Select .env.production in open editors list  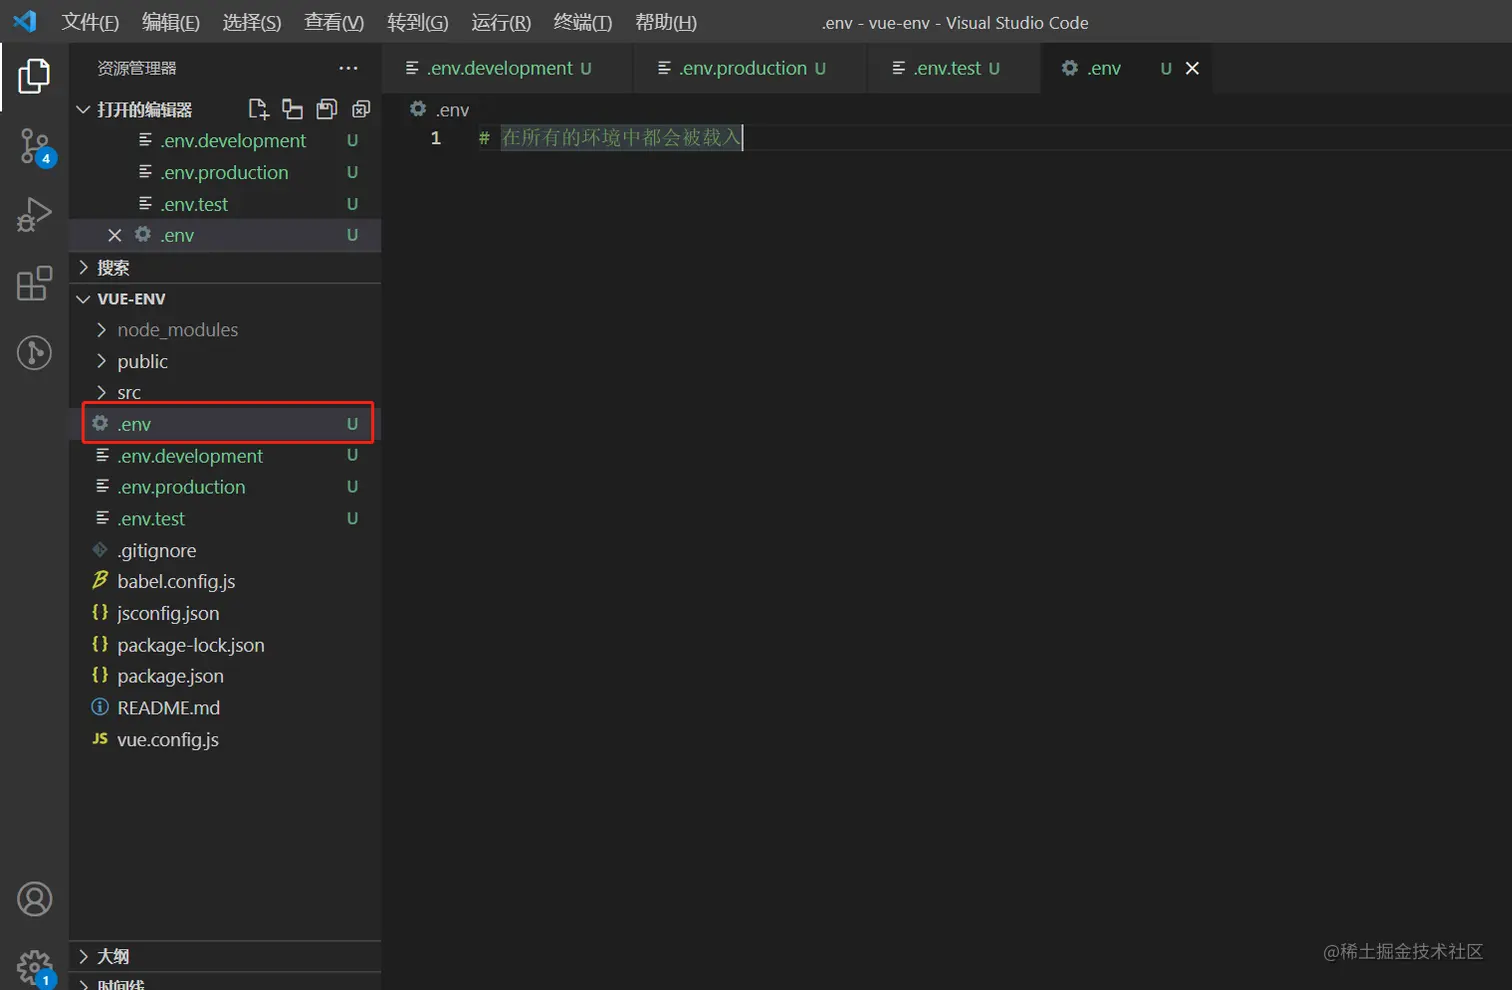tap(226, 172)
